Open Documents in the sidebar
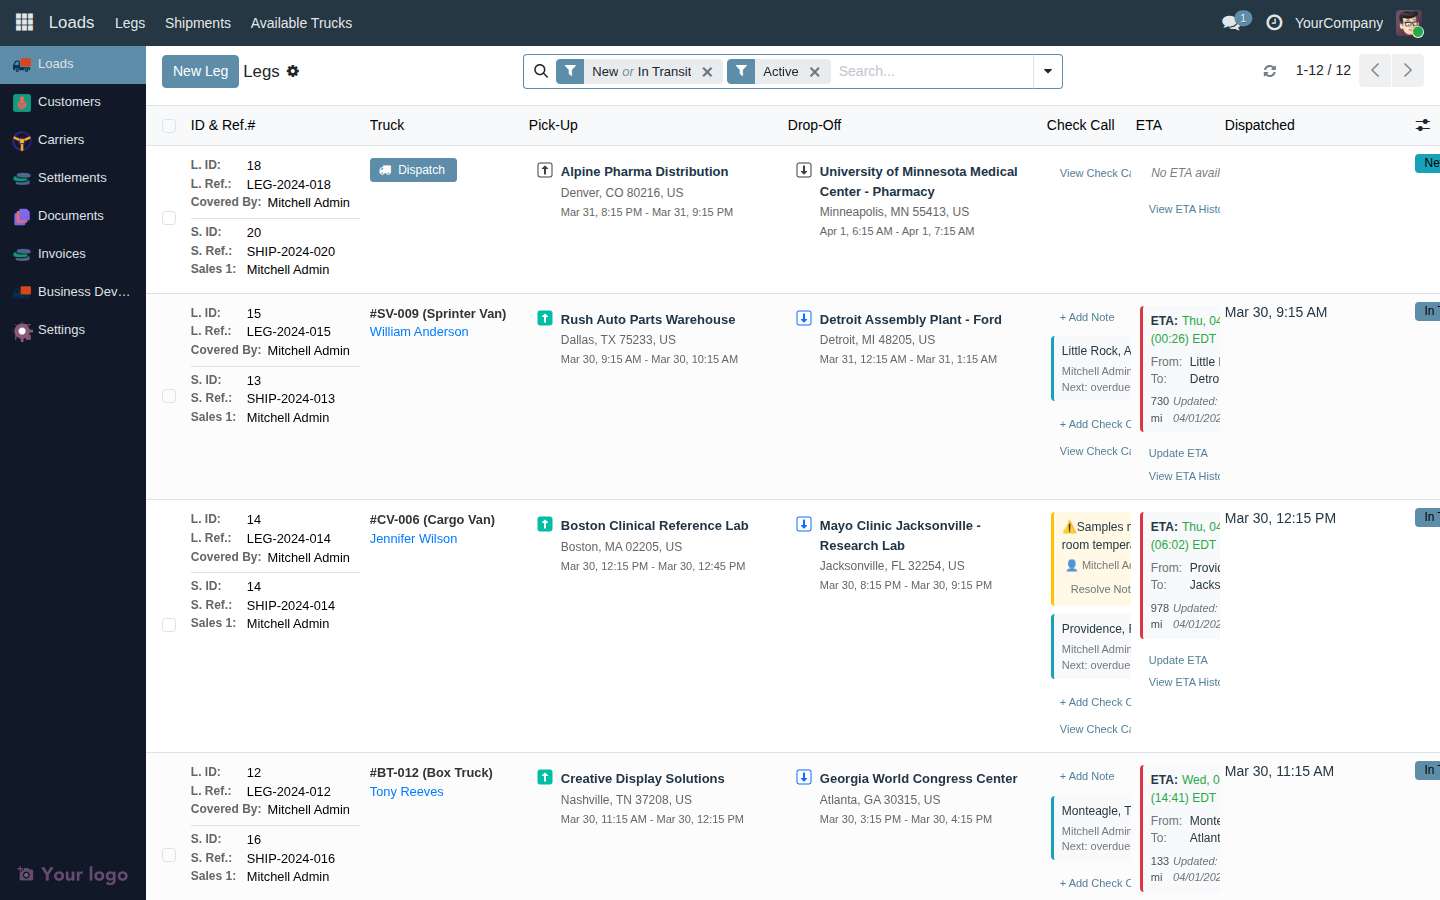1440x900 pixels. coord(73,216)
